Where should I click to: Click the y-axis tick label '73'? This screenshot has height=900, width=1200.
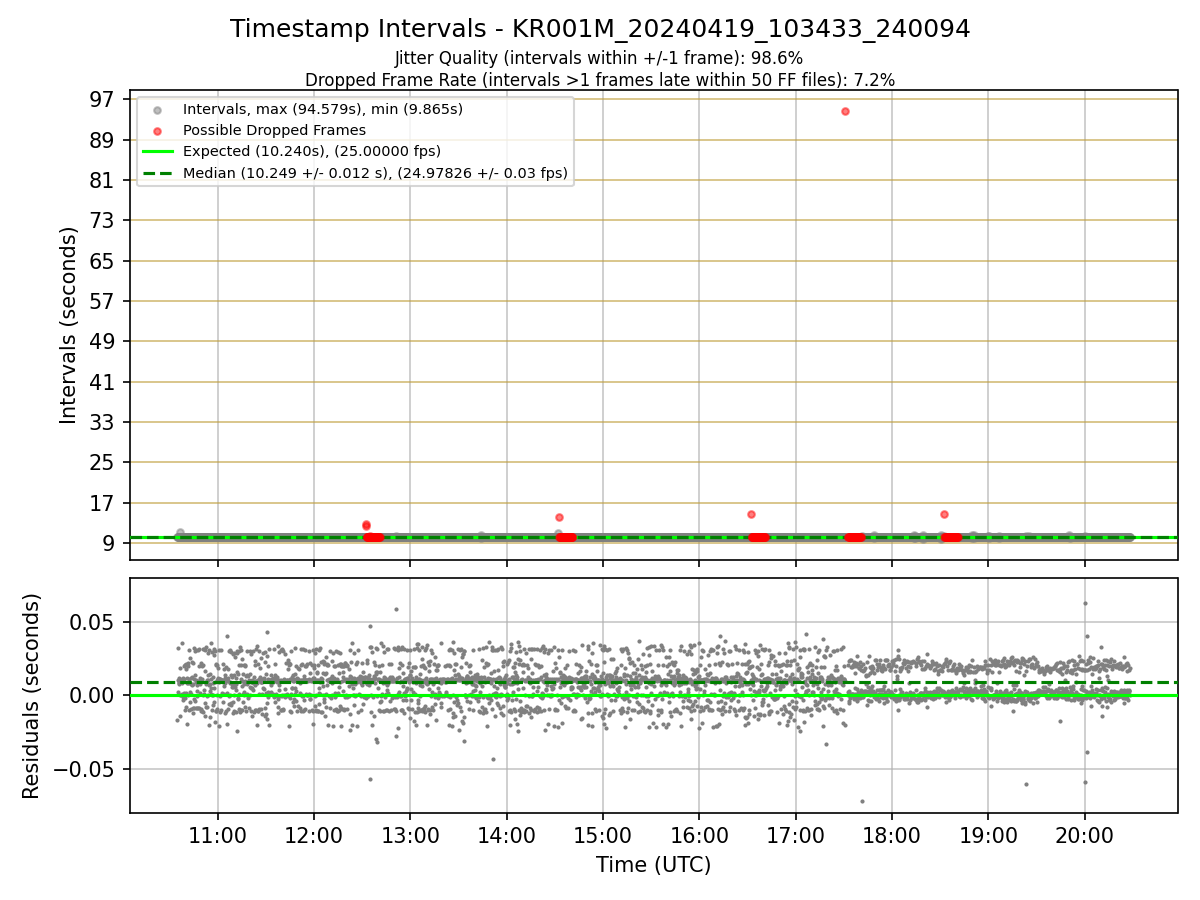tap(103, 220)
